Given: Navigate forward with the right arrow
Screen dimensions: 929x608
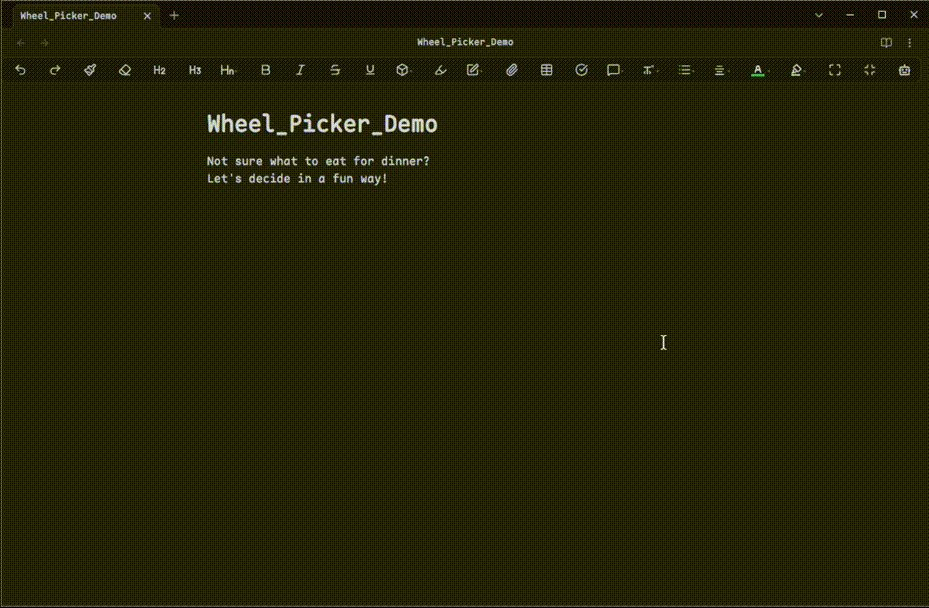Looking at the screenshot, I should (44, 43).
